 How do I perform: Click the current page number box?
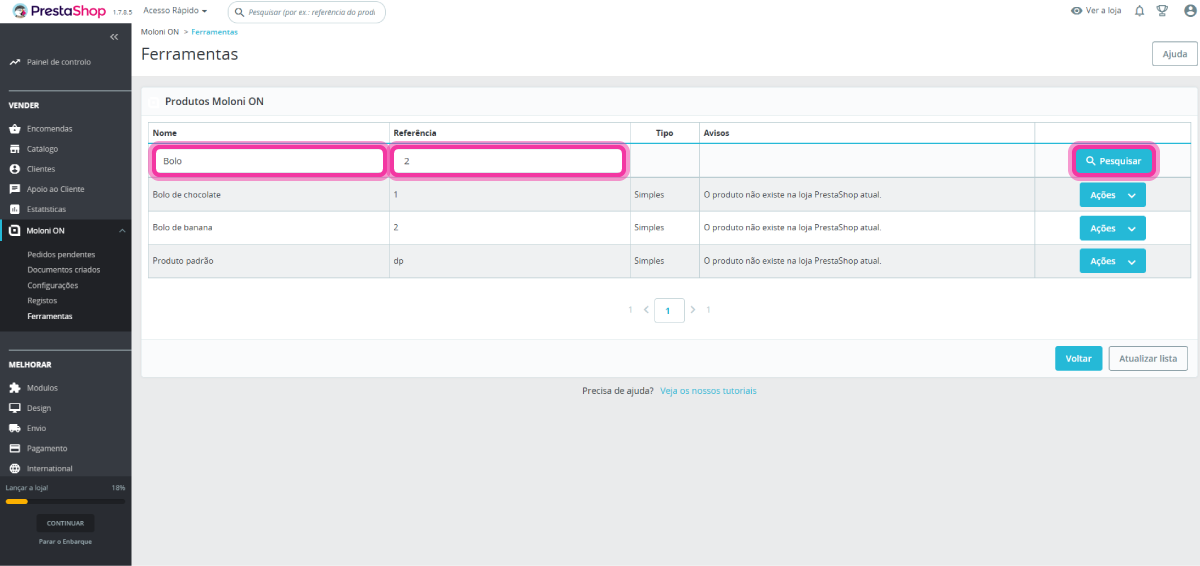[x=669, y=310]
